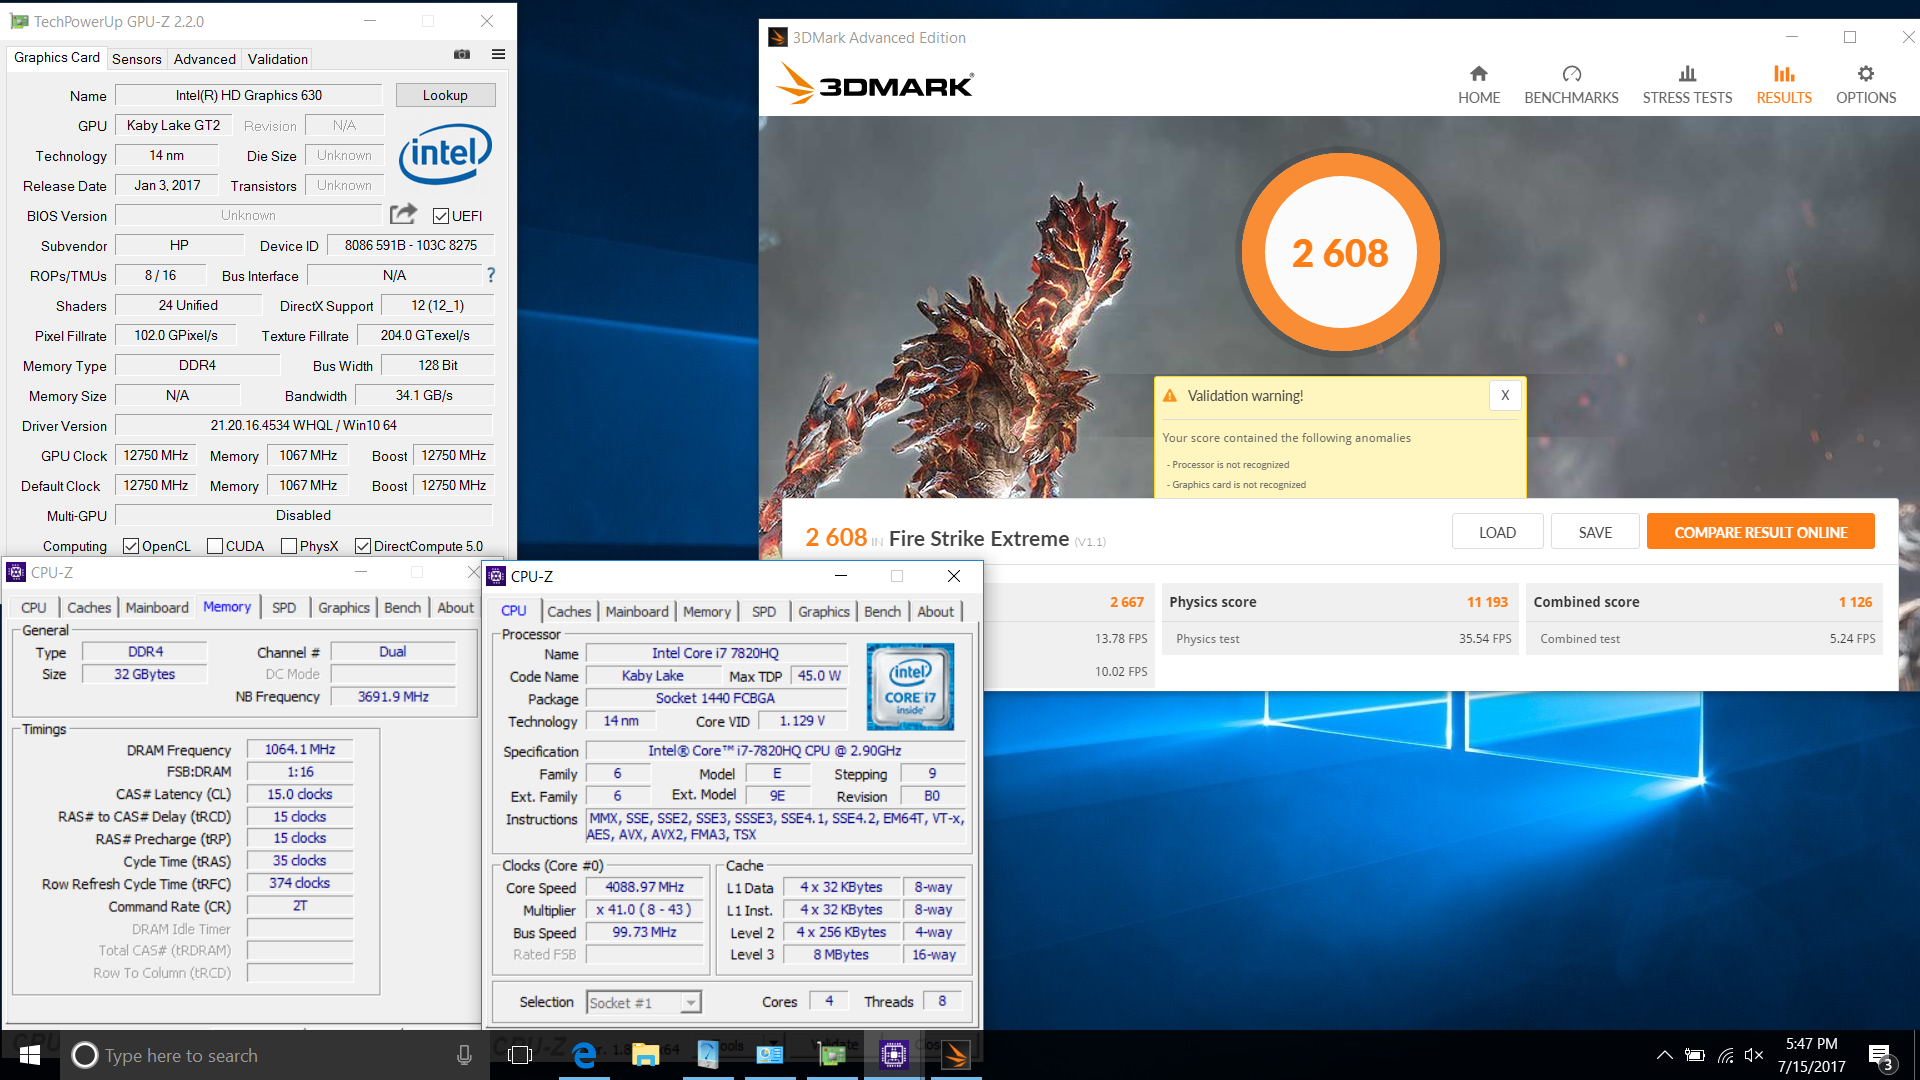Open the 3DMark Stress Tests section
Screen dimensions: 1920x1080
click(x=1687, y=85)
